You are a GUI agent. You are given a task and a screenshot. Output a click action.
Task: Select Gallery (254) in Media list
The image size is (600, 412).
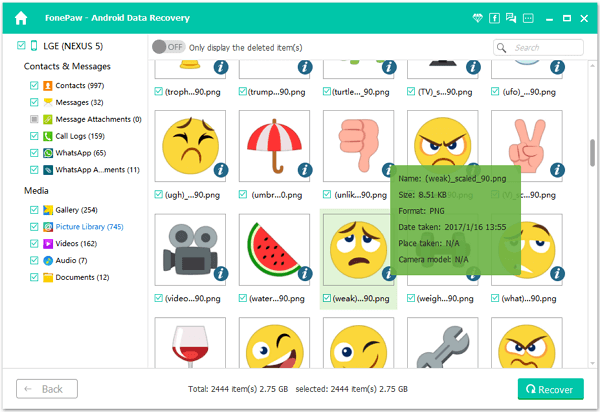(77, 210)
